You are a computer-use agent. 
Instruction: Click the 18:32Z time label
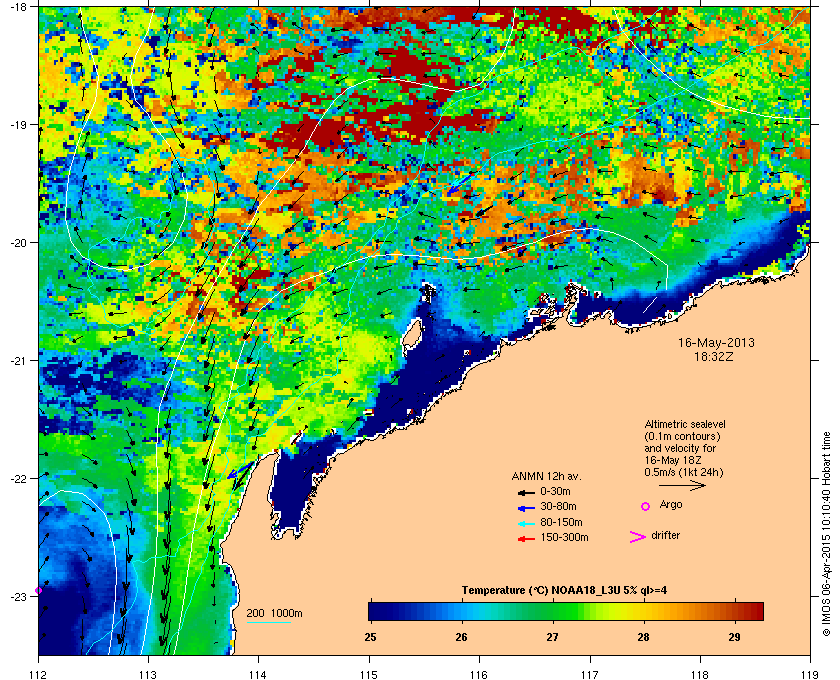tap(716, 356)
